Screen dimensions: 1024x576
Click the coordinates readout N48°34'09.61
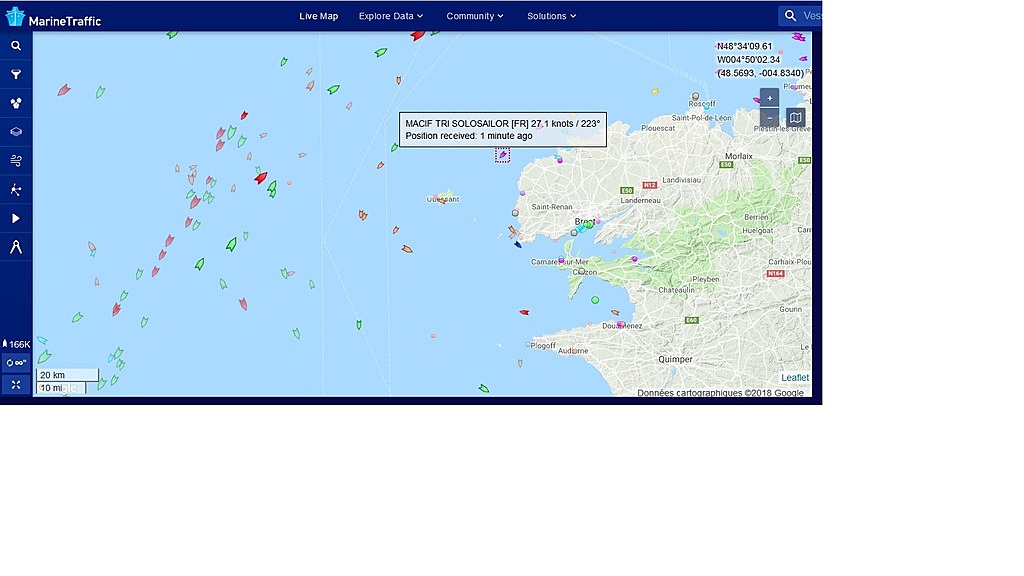tap(744, 46)
